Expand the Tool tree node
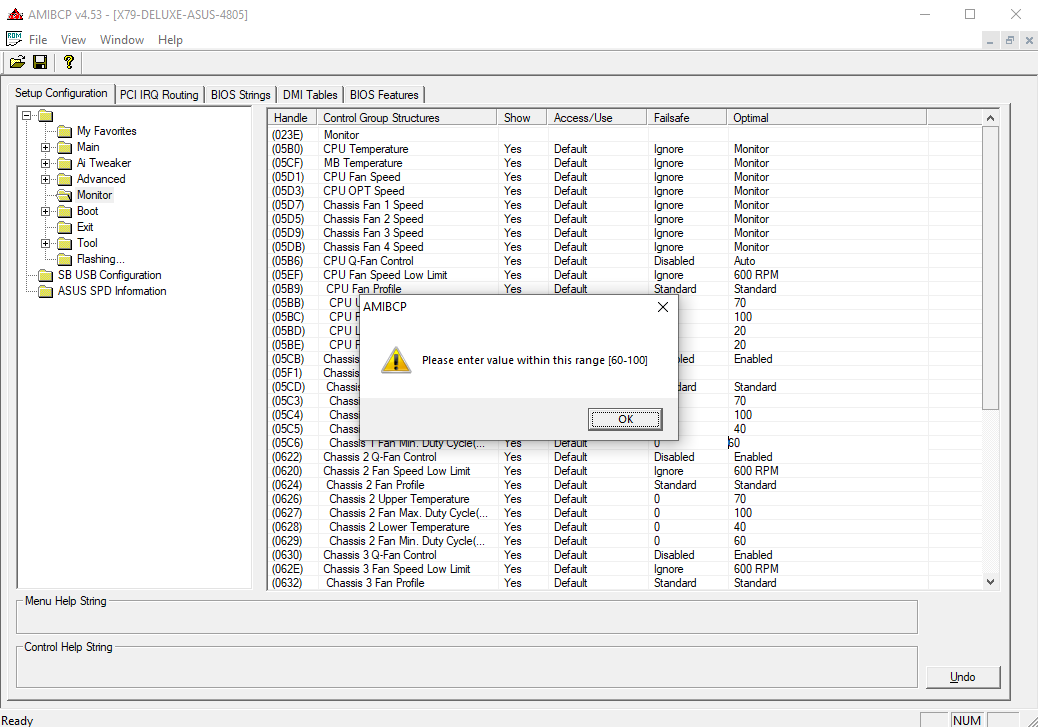The height and width of the screenshot is (727, 1038). point(45,243)
